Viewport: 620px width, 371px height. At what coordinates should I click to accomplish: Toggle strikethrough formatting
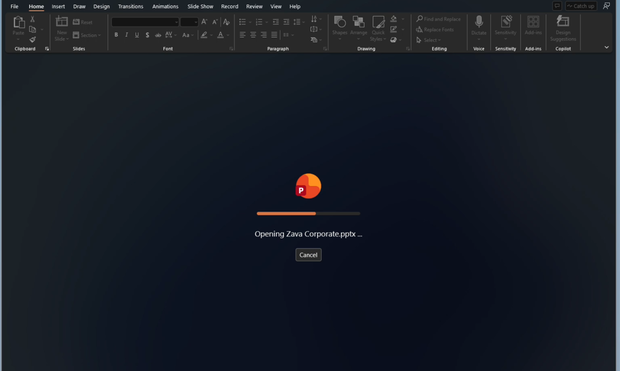tap(158, 35)
